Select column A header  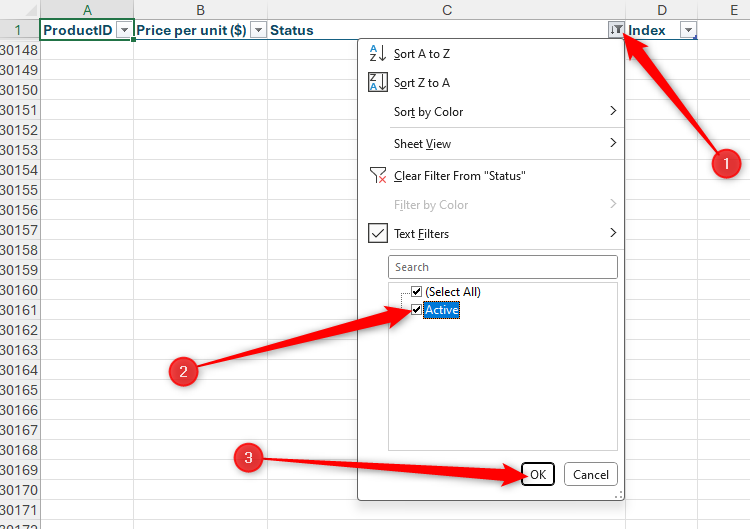[86, 10]
